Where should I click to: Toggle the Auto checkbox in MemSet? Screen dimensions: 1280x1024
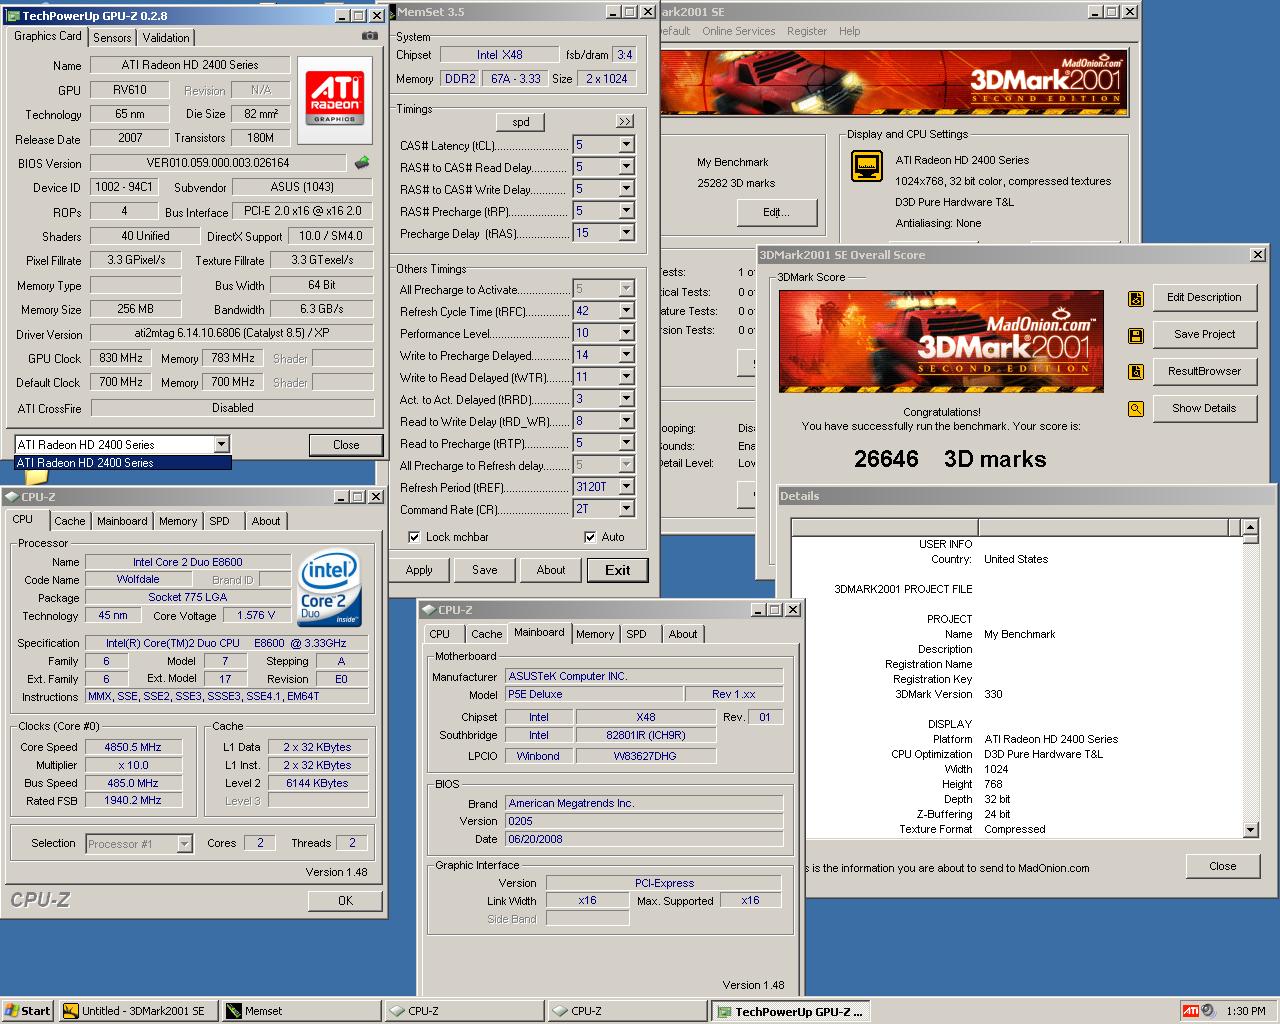(590, 537)
